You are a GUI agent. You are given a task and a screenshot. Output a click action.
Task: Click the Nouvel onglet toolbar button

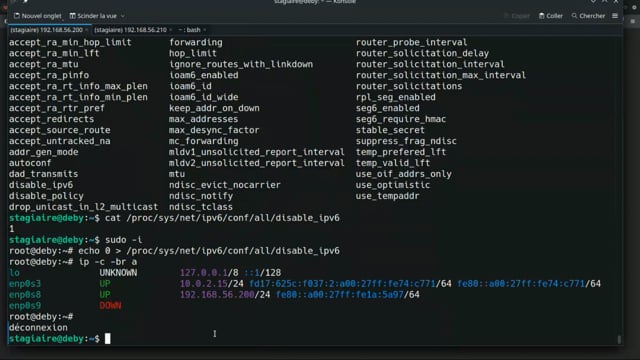click(38, 16)
